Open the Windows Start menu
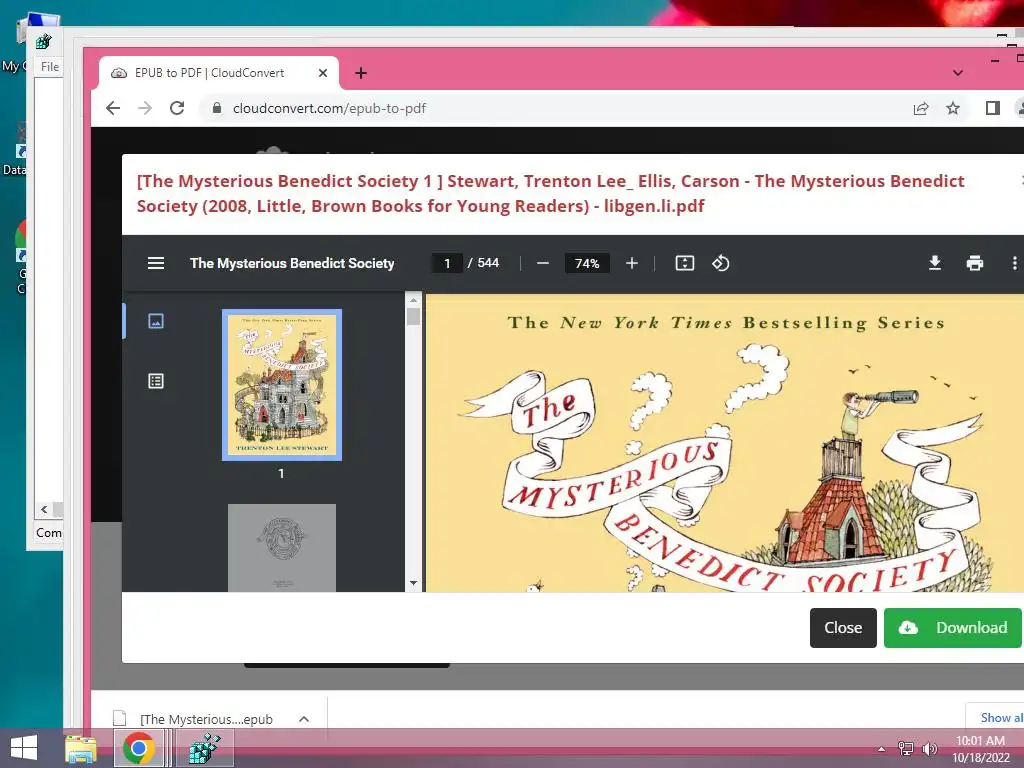This screenshot has width=1024, height=768. coord(24,748)
